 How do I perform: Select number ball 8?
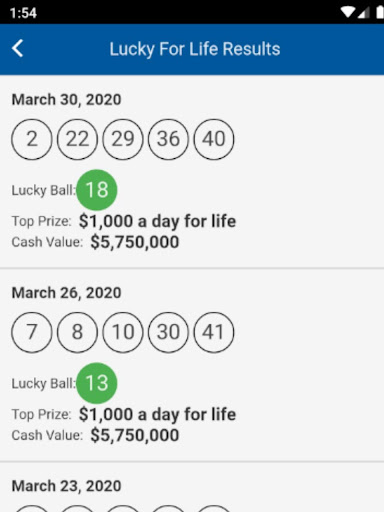[x=77, y=332]
